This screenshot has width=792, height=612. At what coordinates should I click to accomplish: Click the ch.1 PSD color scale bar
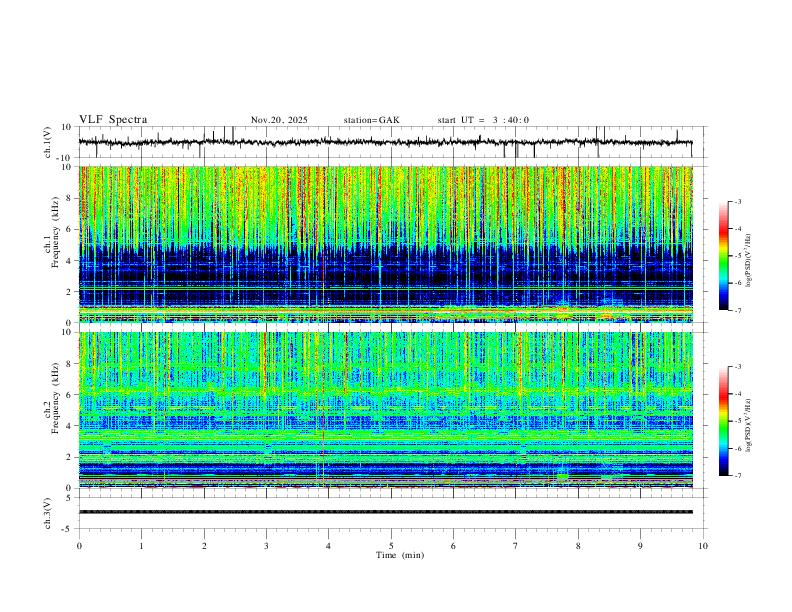[723, 256]
